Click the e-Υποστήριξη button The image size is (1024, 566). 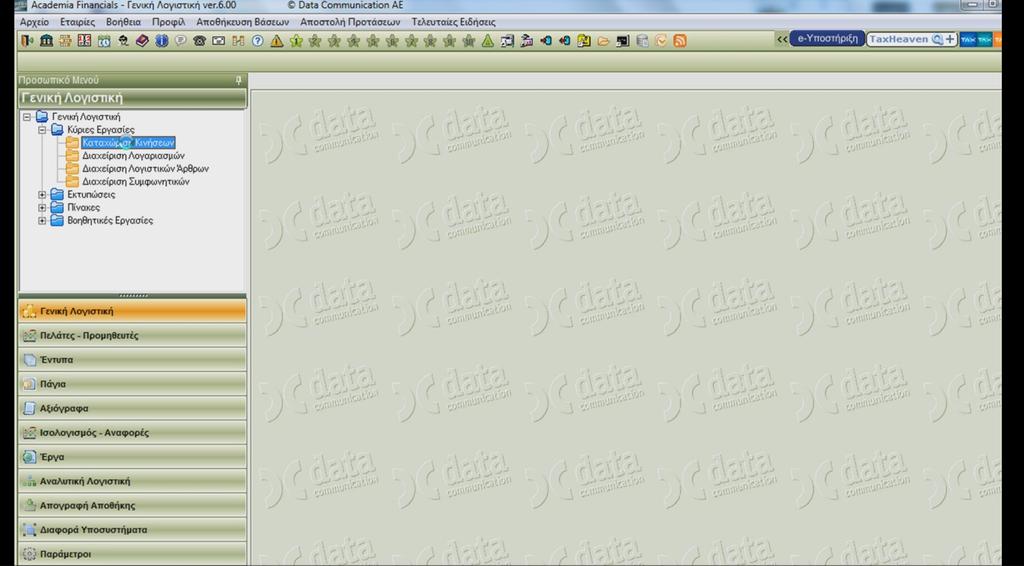tap(827, 39)
